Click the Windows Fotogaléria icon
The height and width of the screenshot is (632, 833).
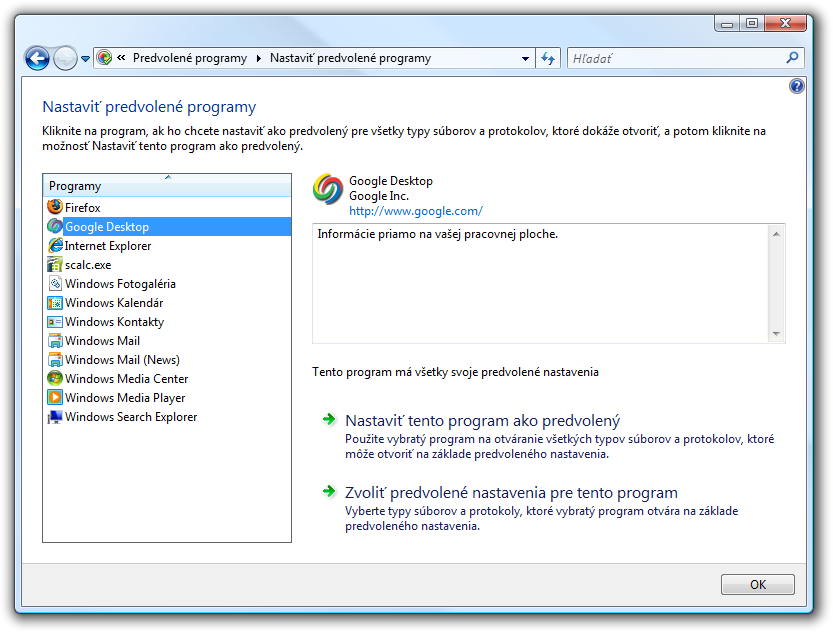pos(55,284)
